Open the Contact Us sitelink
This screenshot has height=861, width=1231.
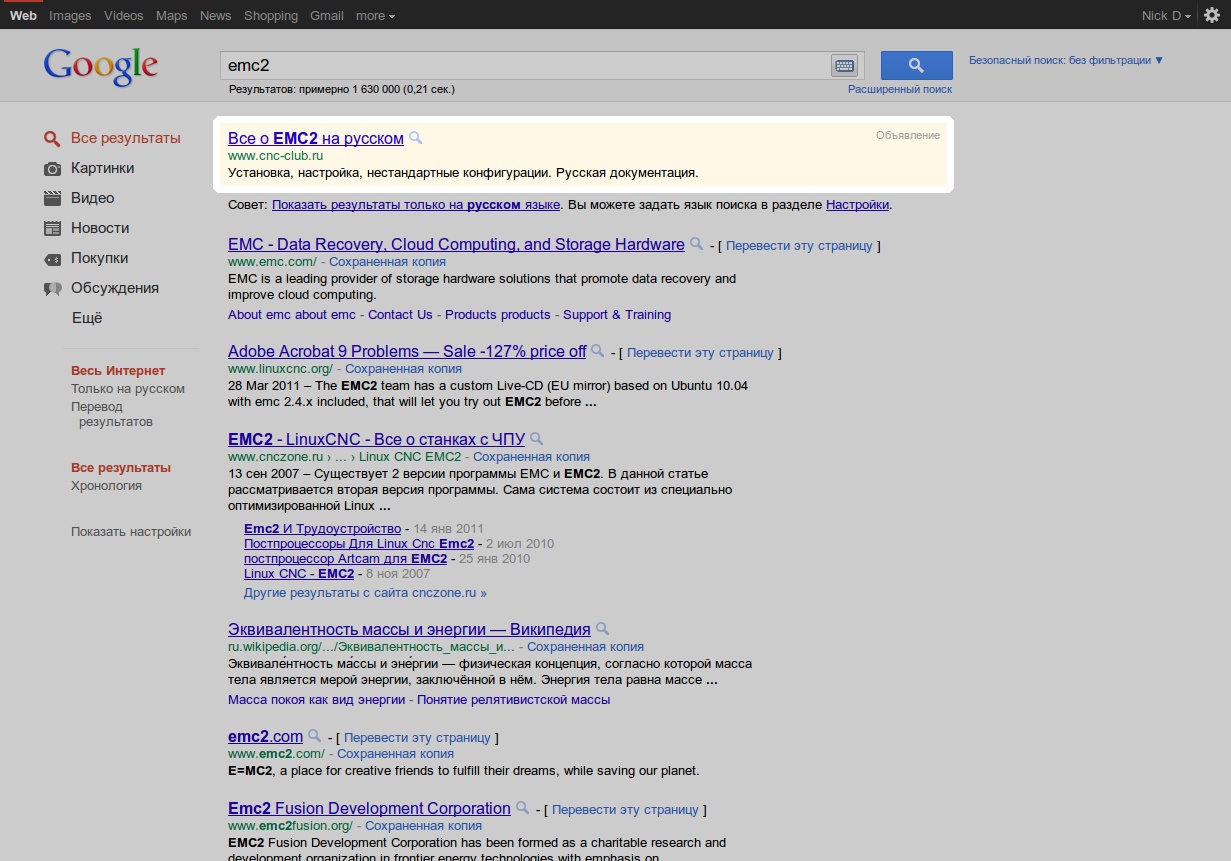tap(400, 315)
